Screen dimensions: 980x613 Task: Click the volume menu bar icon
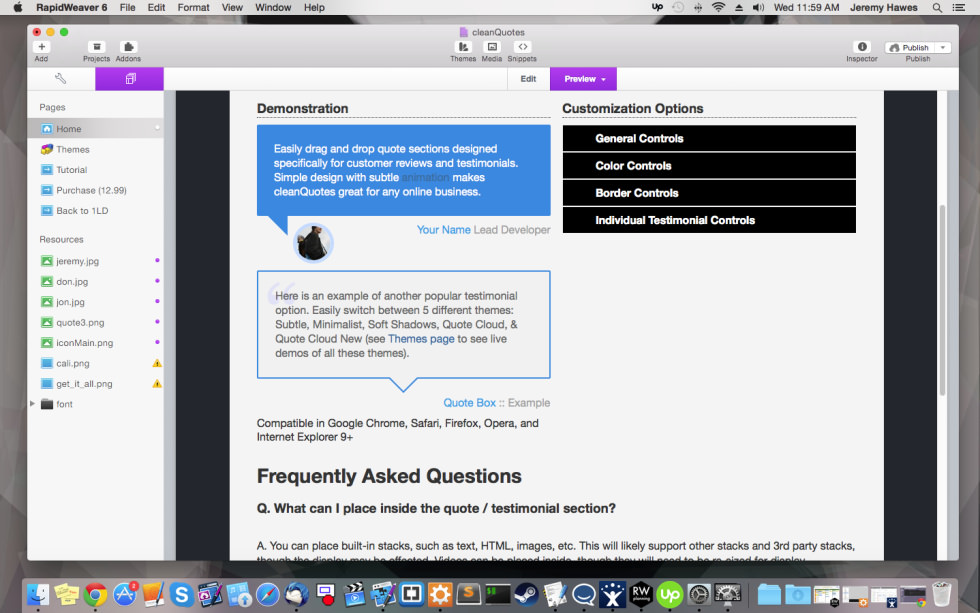tap(758, 7)
